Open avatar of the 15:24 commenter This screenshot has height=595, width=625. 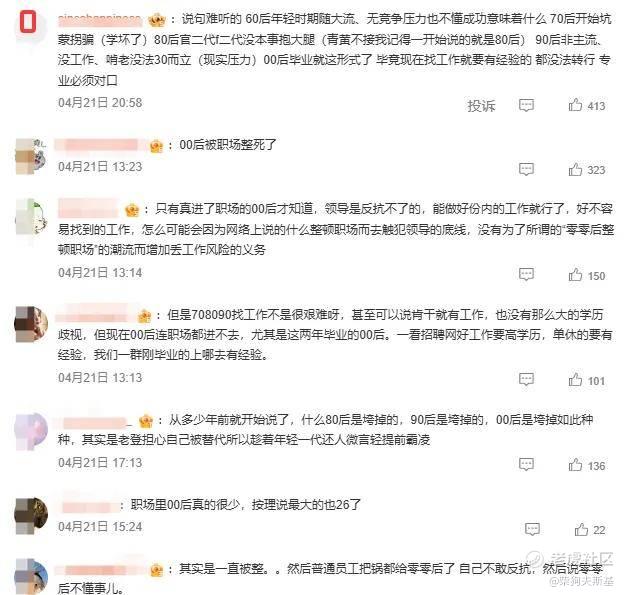pyautogui.click(x=31, y=515)
